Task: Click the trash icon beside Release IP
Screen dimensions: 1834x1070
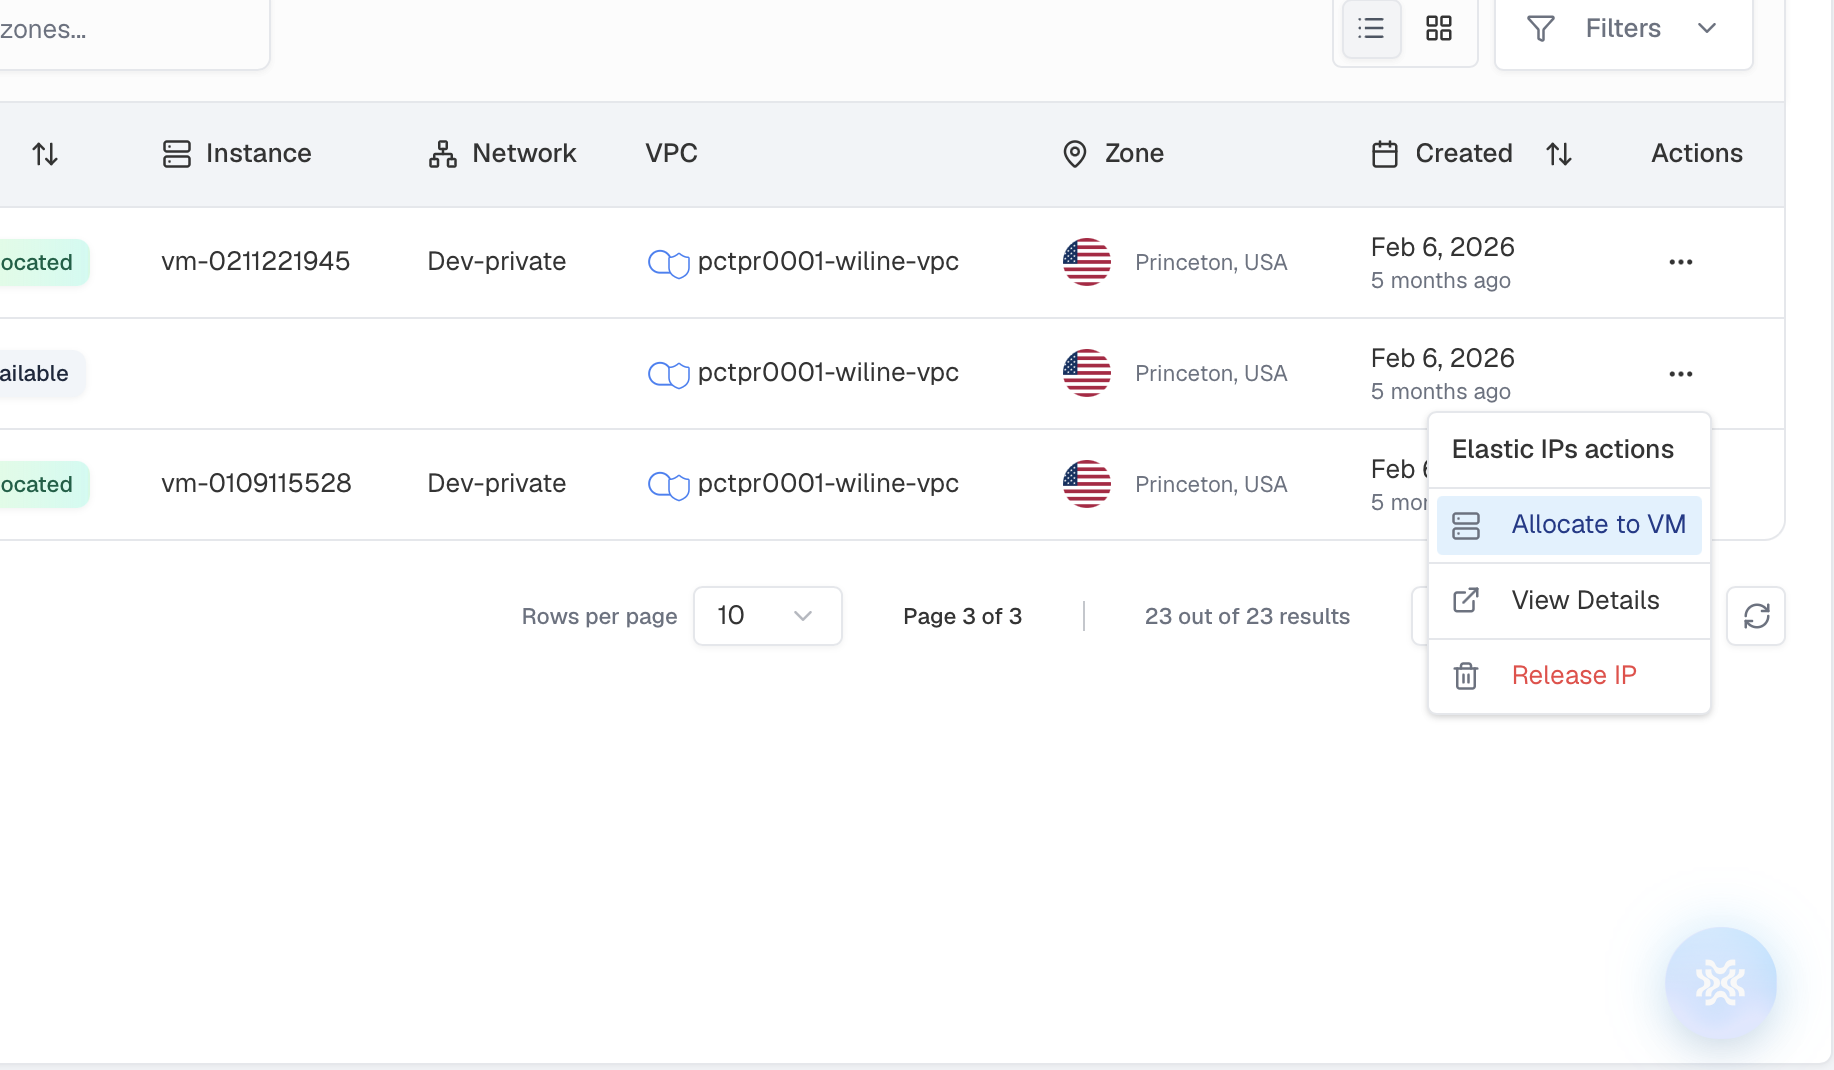Action: click(x=1466, y=676)
